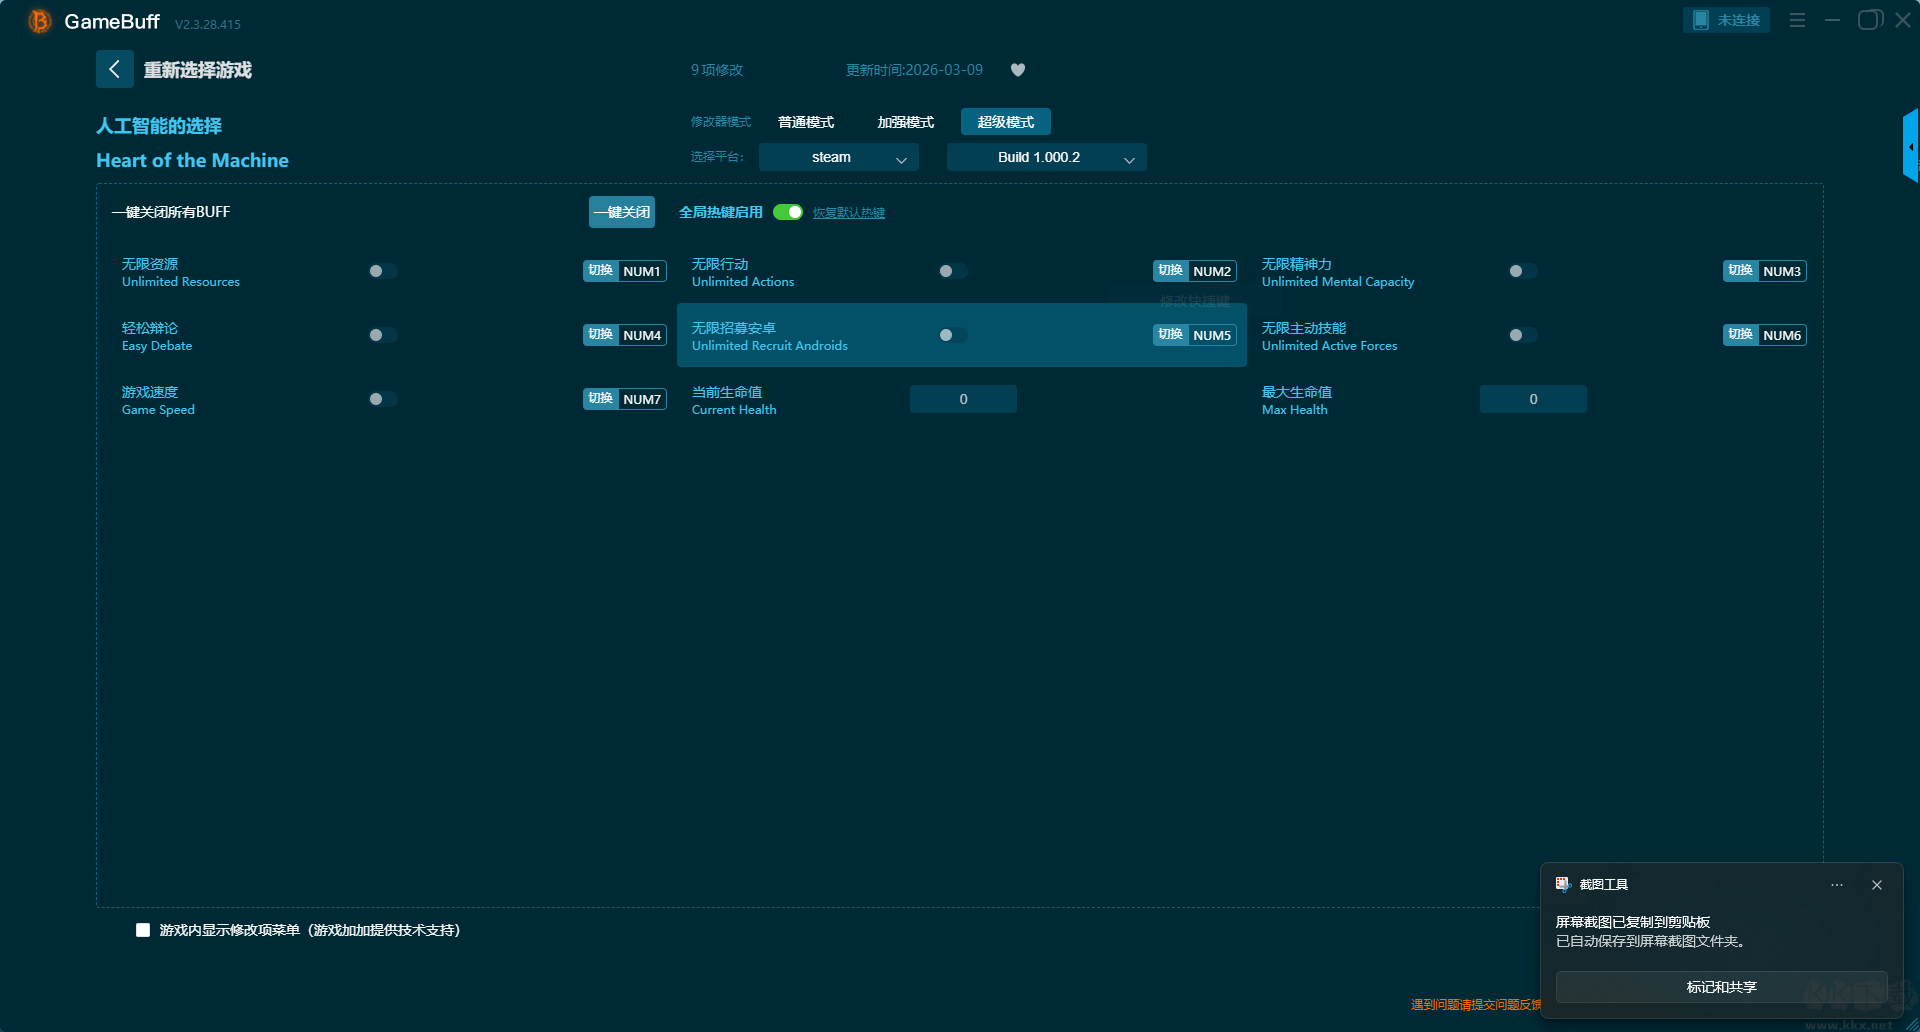Disable the 全局热键启用 global hotkey toggle

coord(788,212)
